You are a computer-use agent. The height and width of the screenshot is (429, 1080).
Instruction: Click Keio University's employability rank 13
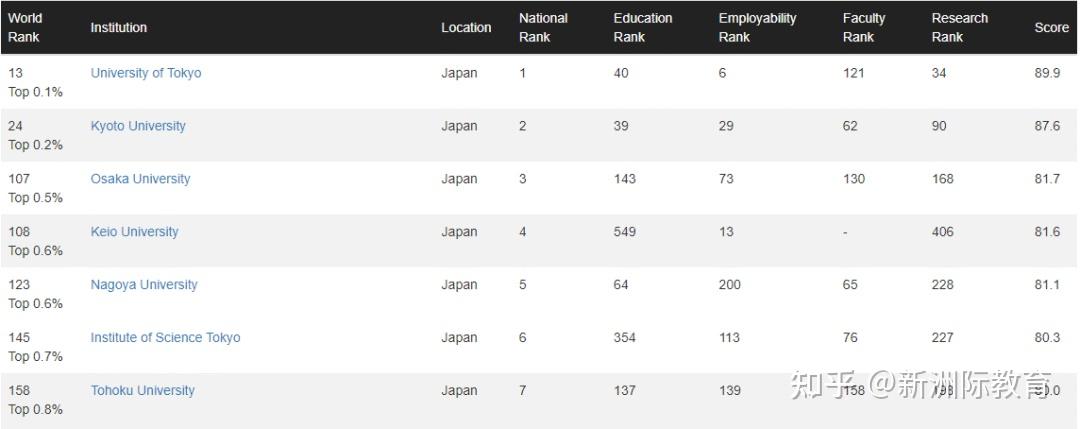(x=726, y=232)
